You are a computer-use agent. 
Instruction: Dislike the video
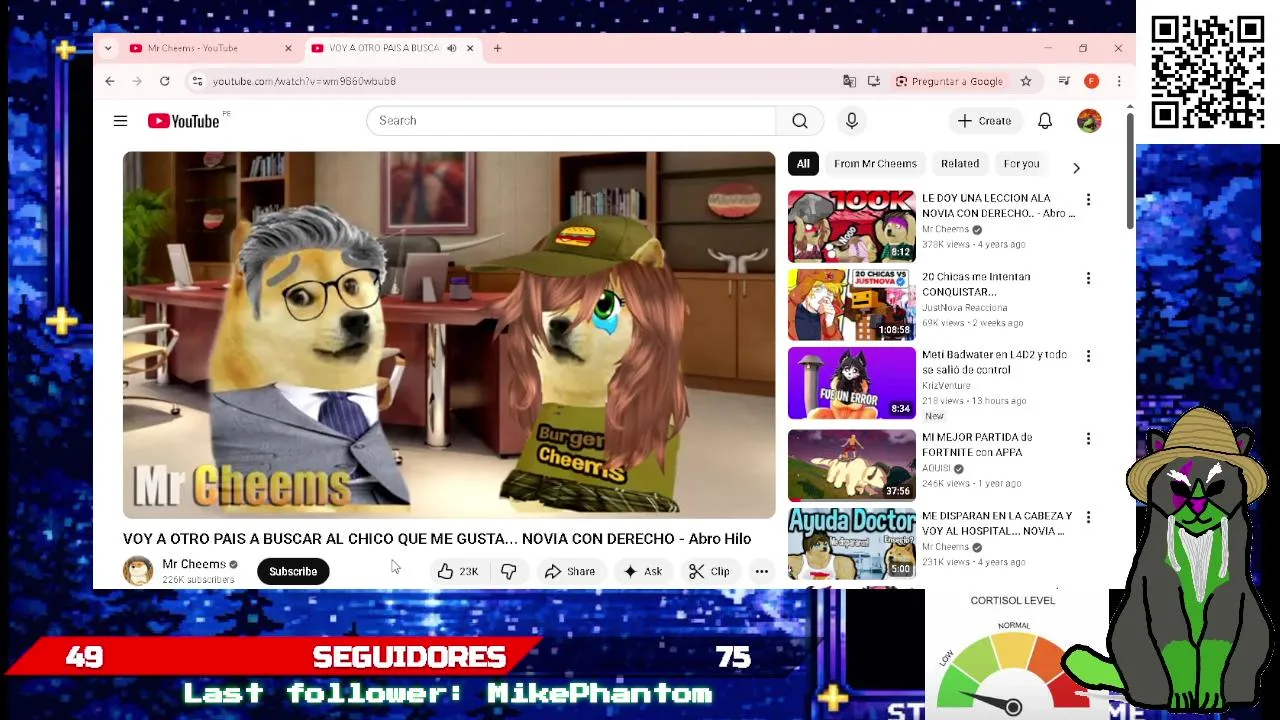(x=509, y=572)
